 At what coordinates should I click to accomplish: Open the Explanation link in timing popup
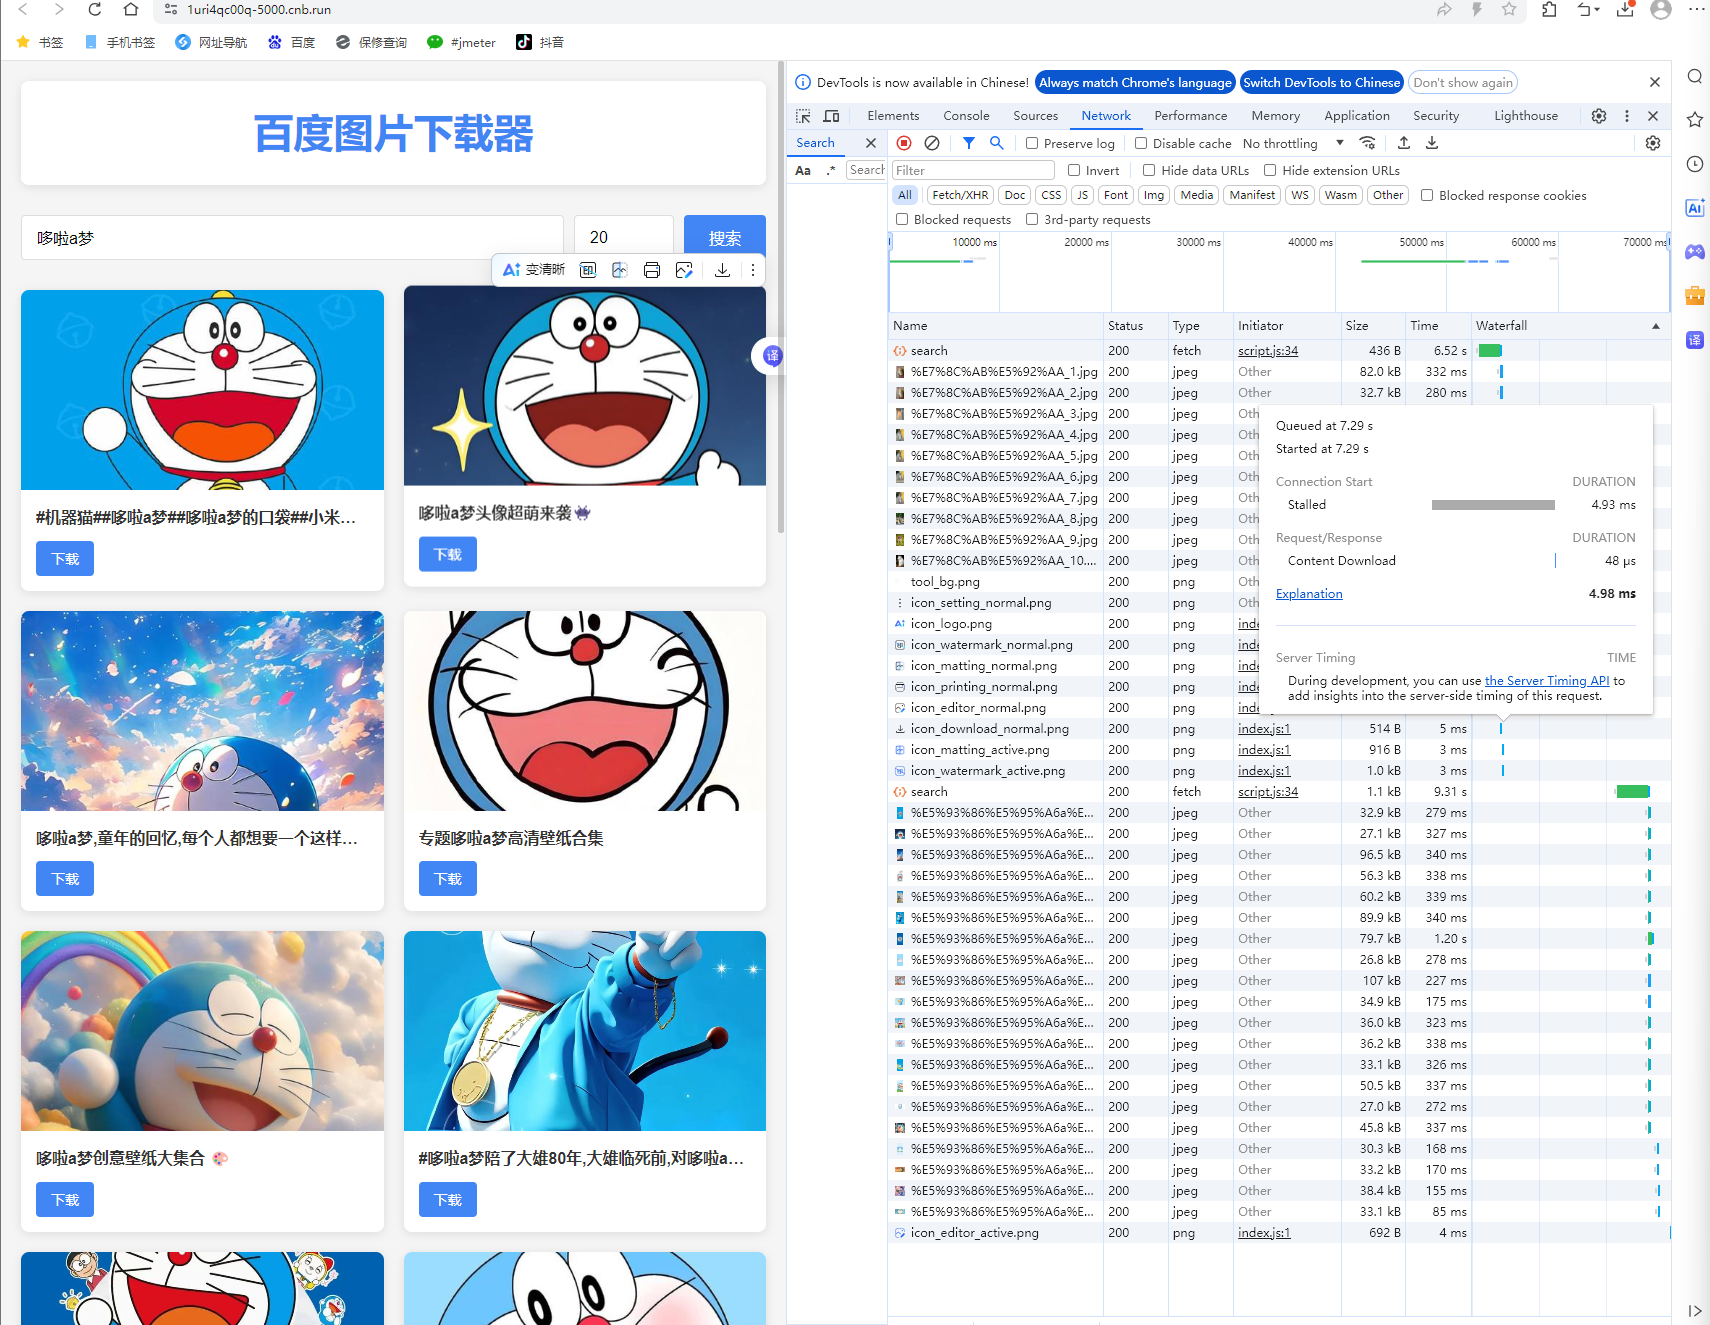[x=1309, y=594]
